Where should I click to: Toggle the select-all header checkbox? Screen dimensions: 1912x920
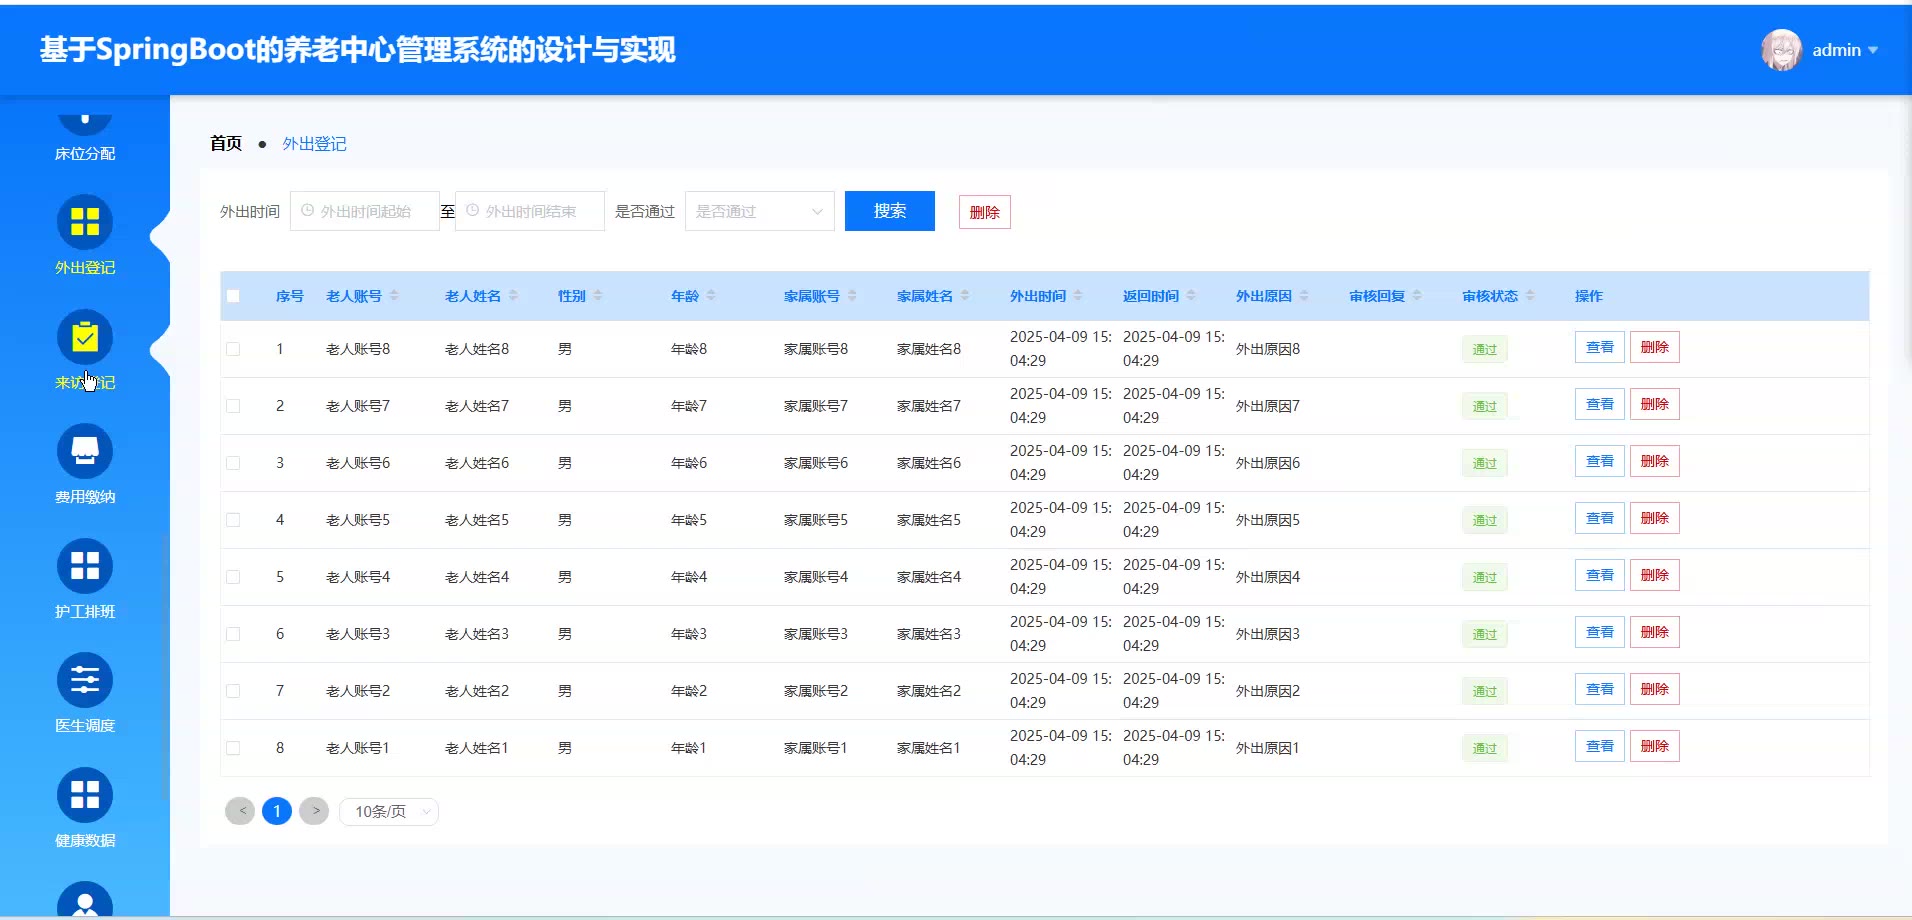click(233, 296)
